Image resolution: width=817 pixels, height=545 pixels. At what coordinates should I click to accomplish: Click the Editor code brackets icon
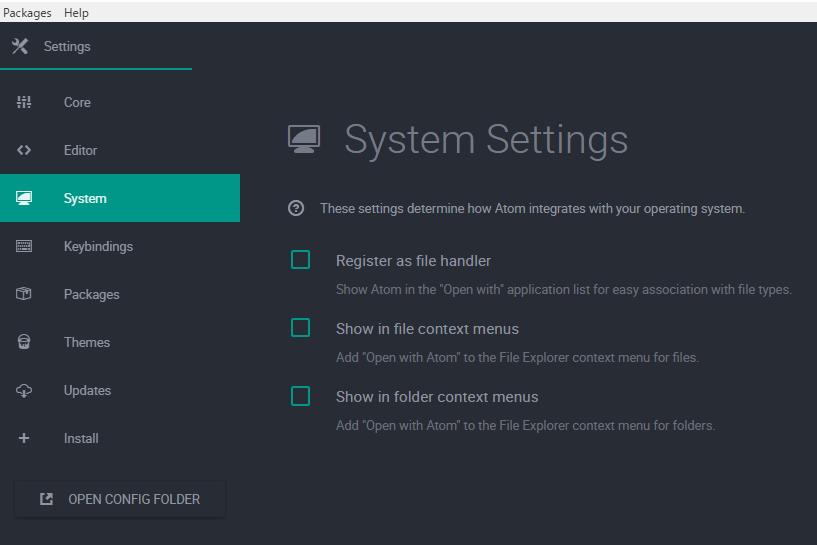(24, 150)
